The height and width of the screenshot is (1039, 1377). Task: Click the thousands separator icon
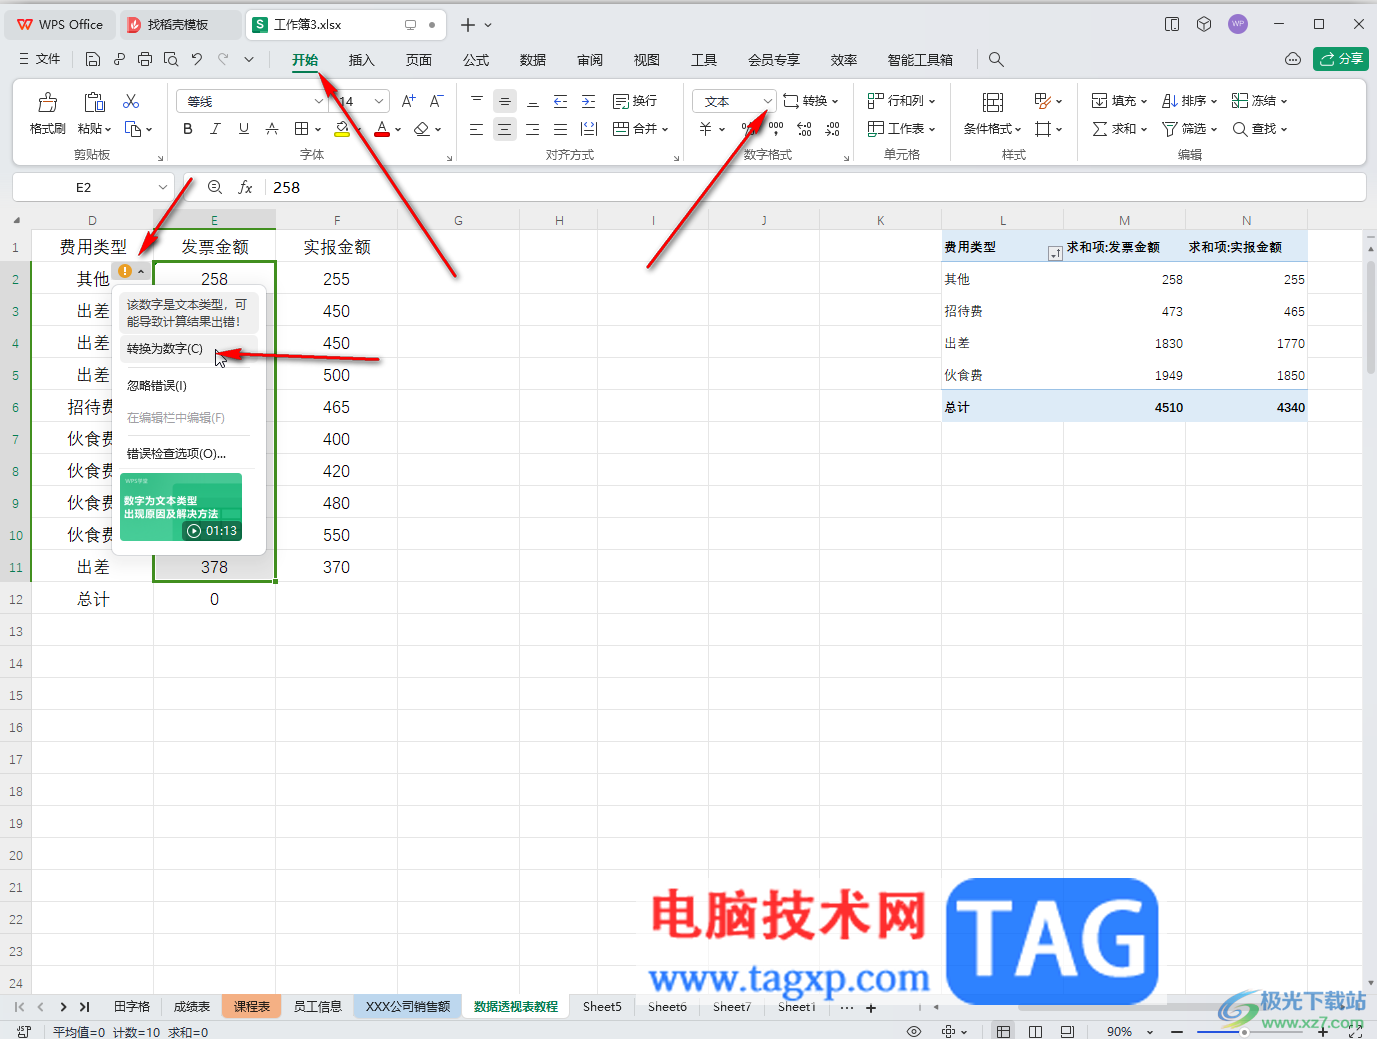coord(776,128)
